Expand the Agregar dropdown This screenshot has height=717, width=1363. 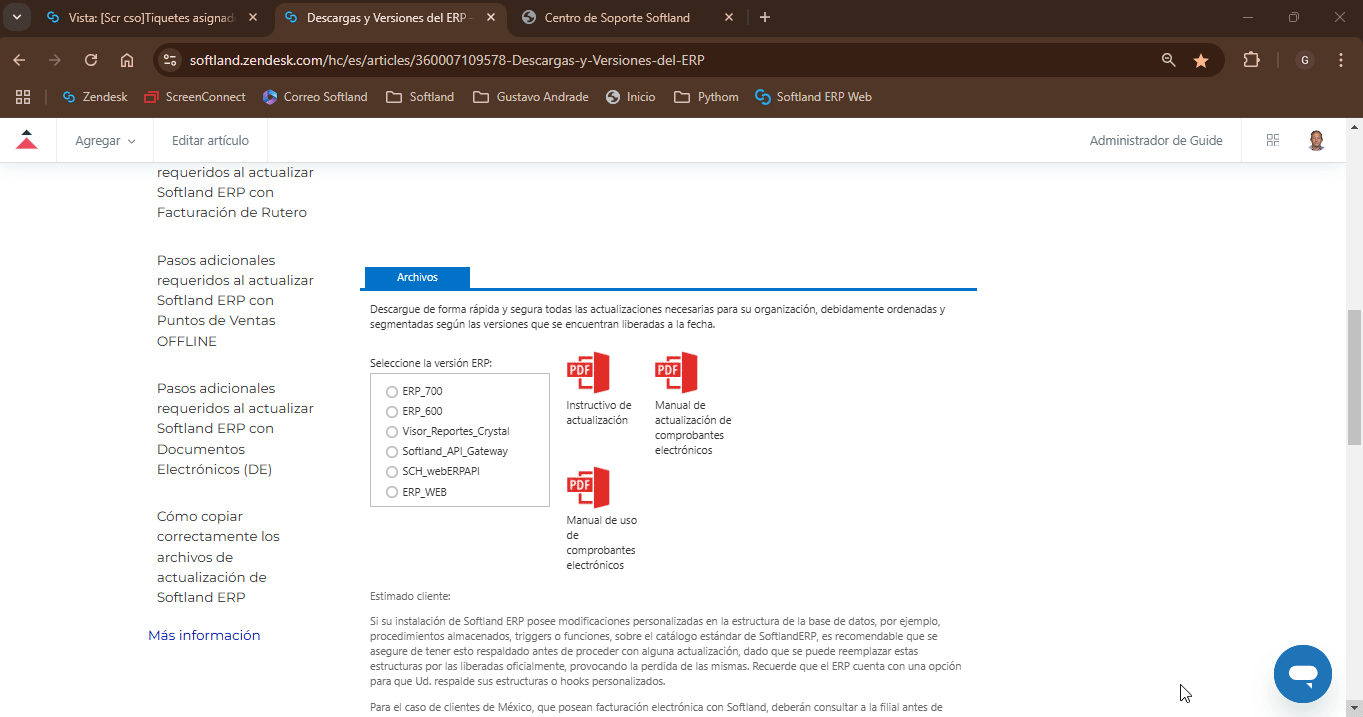point(105,141)
